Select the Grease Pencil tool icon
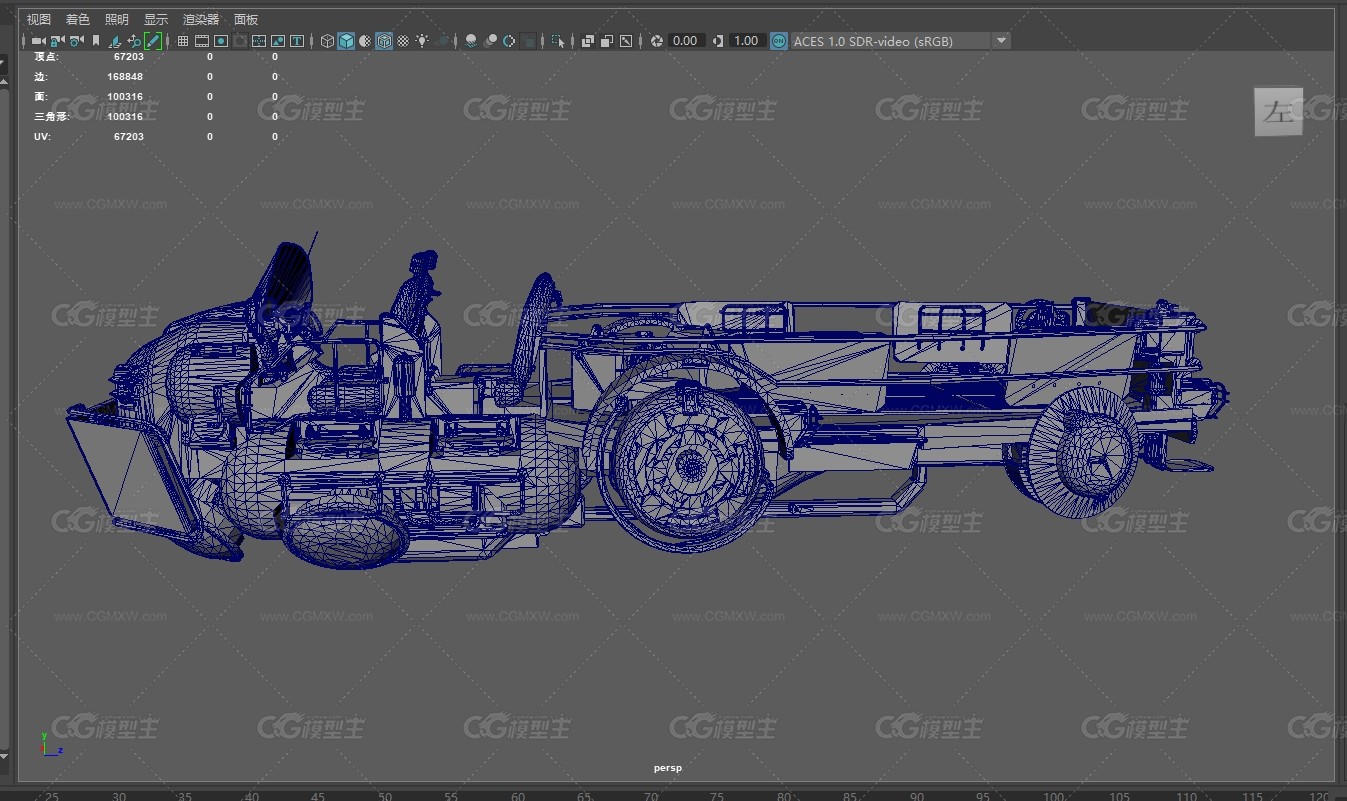The image size is (1347, 801). [153, 41]
